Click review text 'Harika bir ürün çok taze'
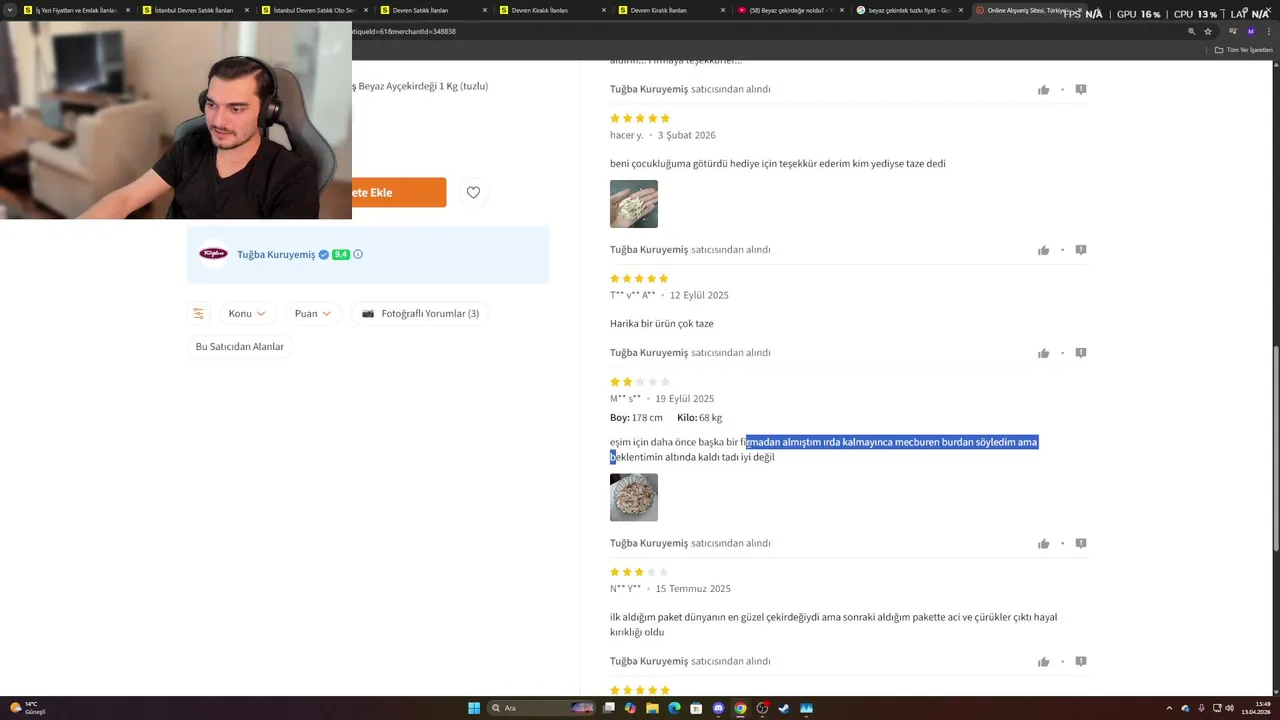This screenshot has width=1280, height=720. [x=662, y=324]
